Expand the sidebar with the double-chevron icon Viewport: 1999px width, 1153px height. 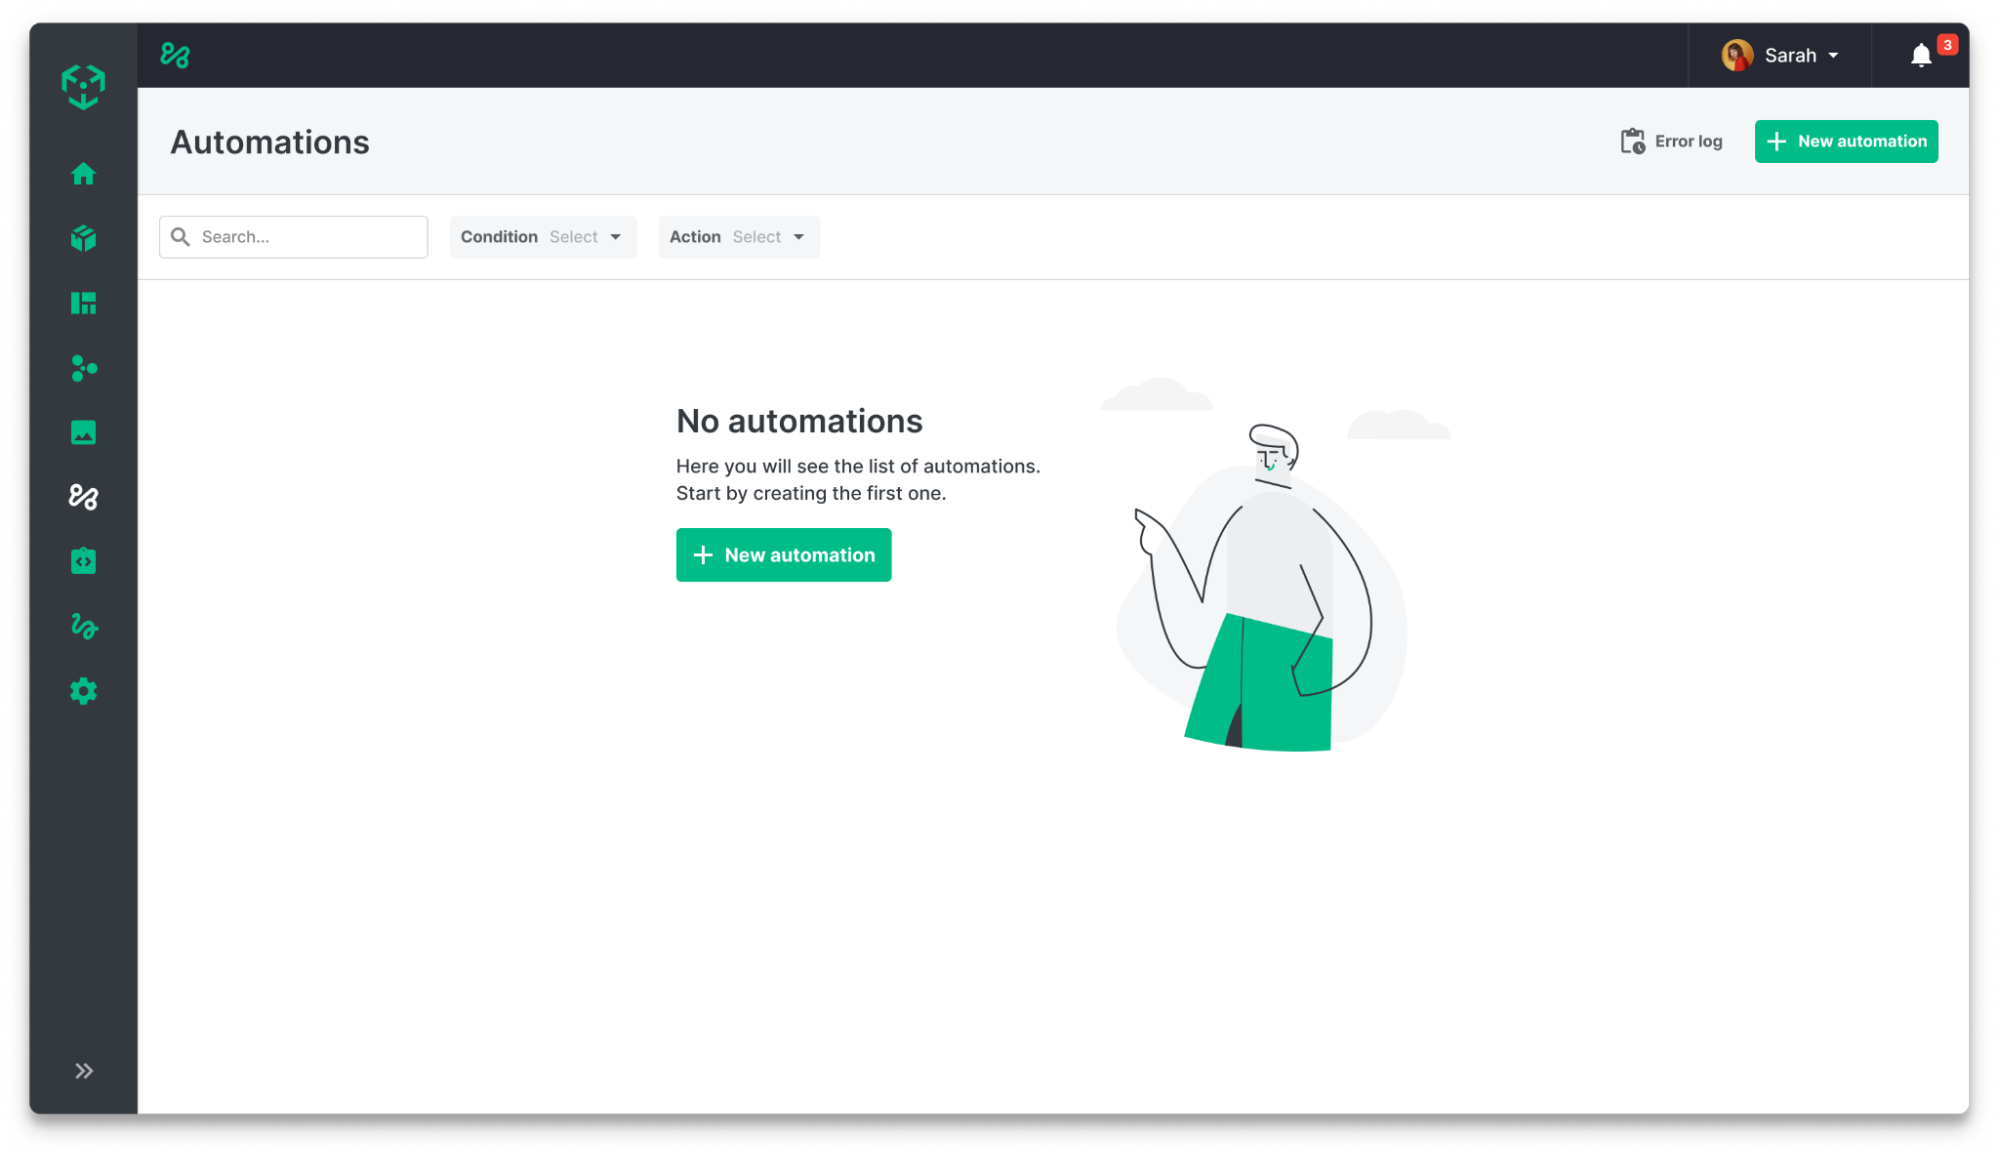(84, 1071)
